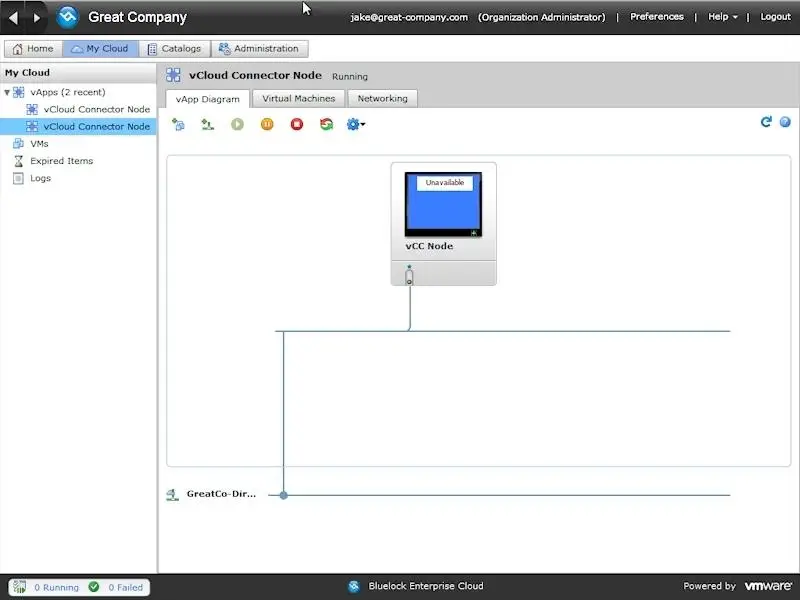The image size is (800, 600).
Task: Open Logs in sidebar
Action: click(x=40, y=178)
